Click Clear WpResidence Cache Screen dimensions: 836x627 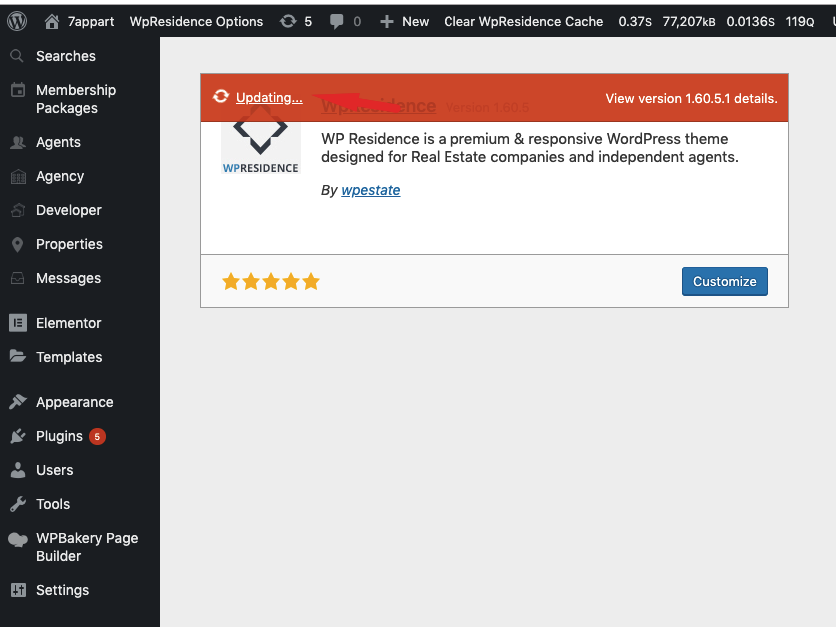click(524, 21)
